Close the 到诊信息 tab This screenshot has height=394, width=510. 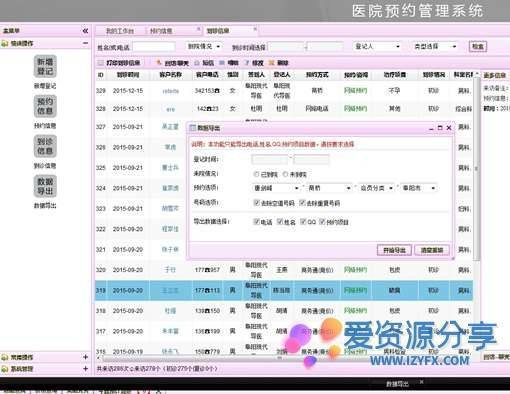pyautogui.click(x=255, y=29)
